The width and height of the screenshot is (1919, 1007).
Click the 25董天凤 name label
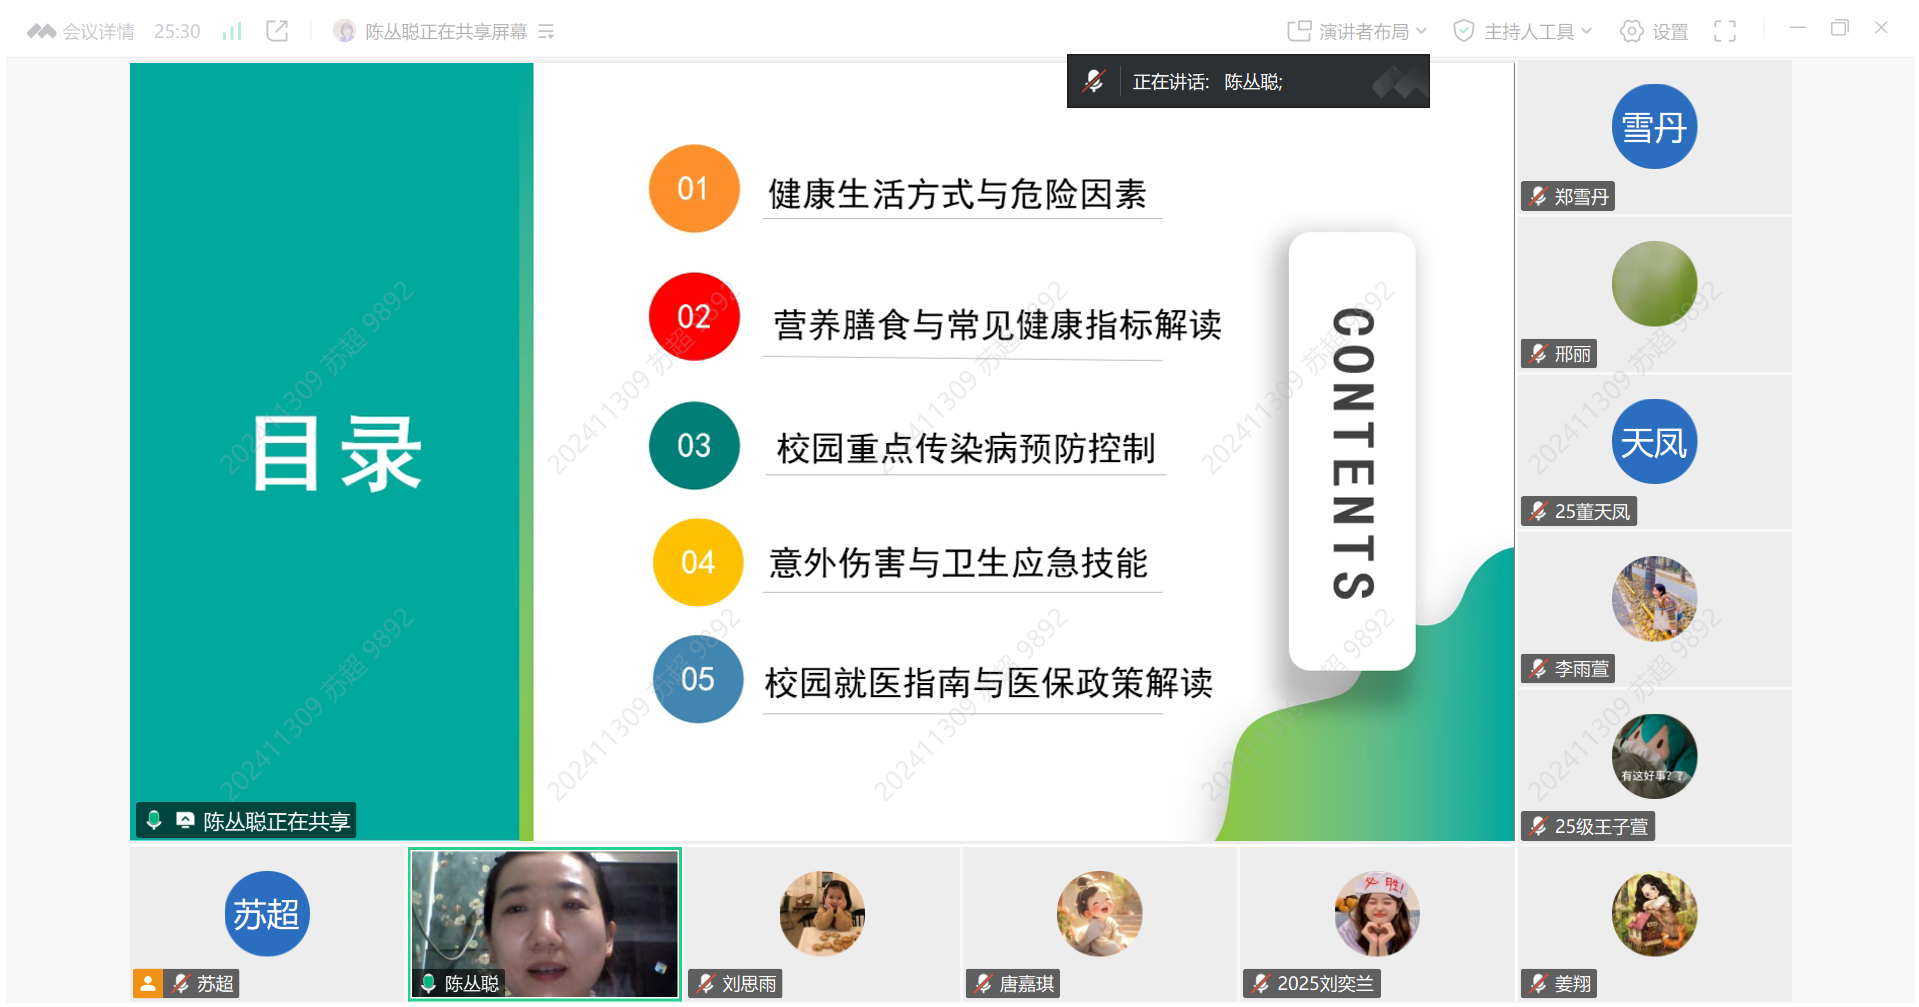1591,512
